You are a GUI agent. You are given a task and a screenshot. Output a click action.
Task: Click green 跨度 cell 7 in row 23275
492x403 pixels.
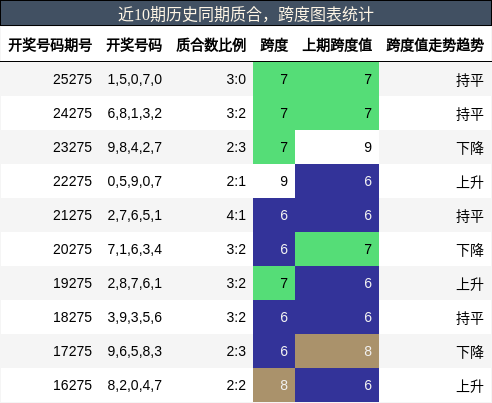click(x=274, y=147)
